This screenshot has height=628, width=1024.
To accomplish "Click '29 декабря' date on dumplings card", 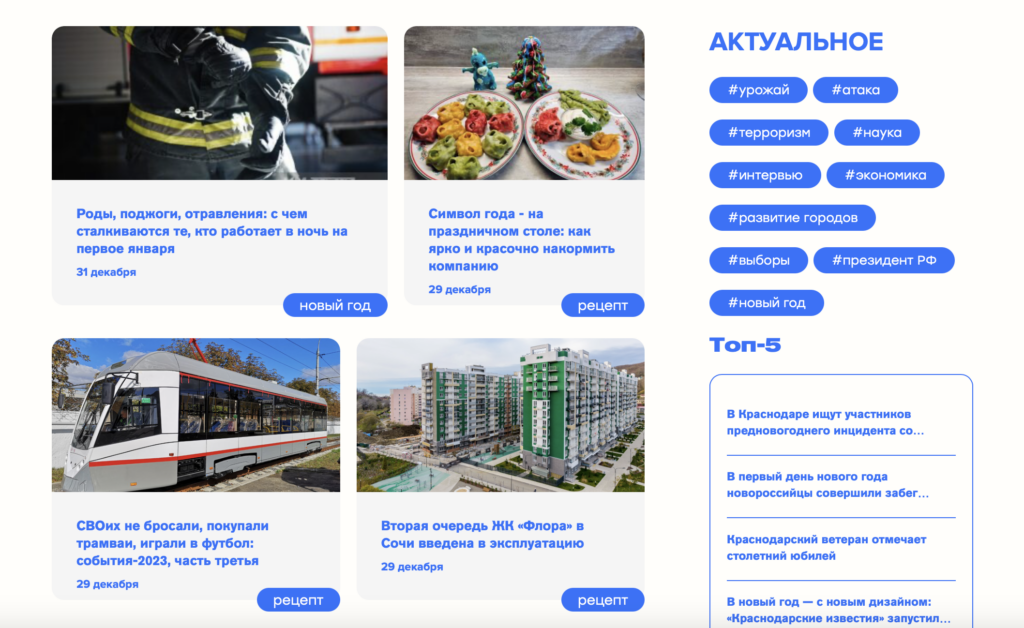I will [x=459, y=289].
